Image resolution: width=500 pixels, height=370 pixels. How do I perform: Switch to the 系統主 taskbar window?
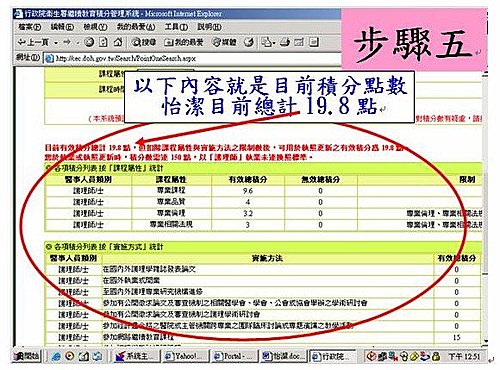coord(135,357)
